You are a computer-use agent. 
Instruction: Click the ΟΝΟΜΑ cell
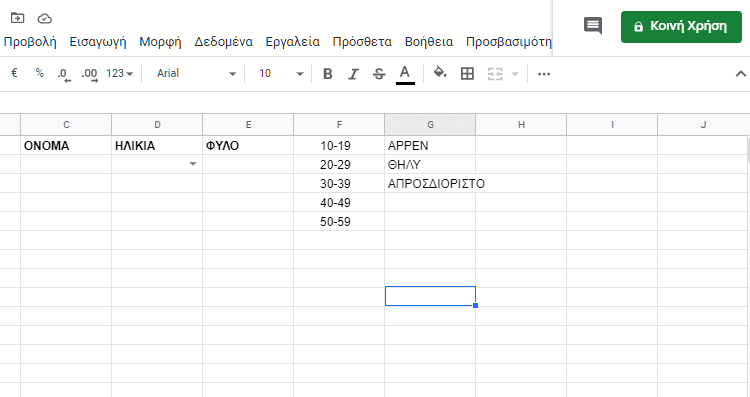(x=66, y=145)
